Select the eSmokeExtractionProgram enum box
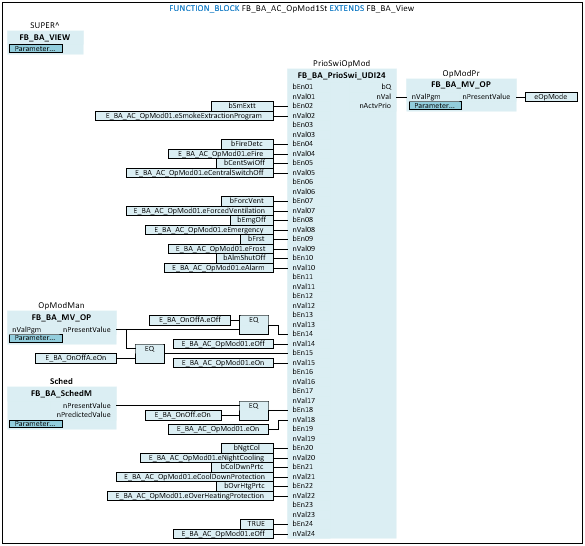Screen dimensions: 585x546 (x=184, y=116)
